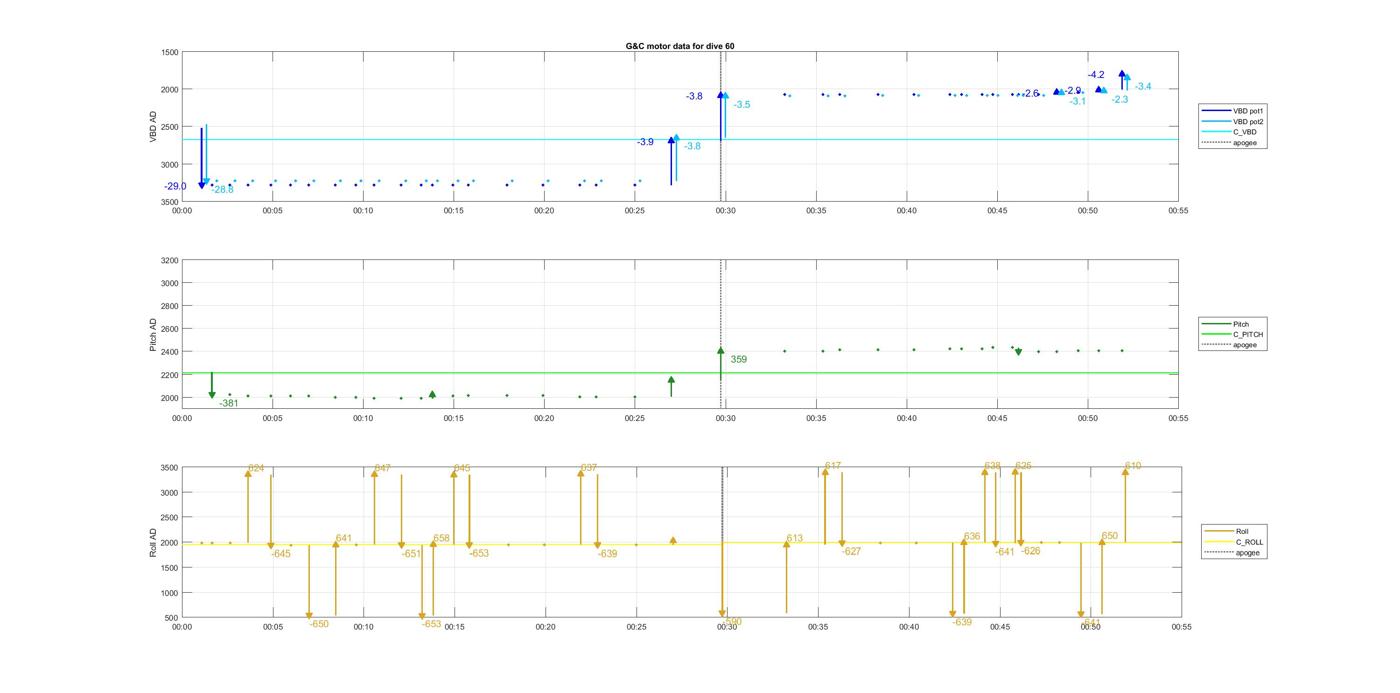The height and width of the screenshot is (693, 1400).
Task: Click the '-3.5' data label
Action: tap(741, 105)
